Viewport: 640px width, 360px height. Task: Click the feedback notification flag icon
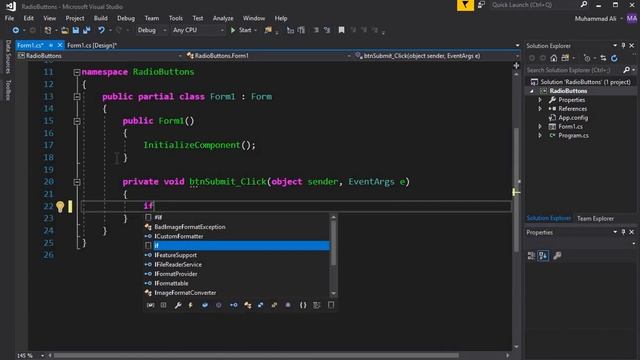click(465, 5)
